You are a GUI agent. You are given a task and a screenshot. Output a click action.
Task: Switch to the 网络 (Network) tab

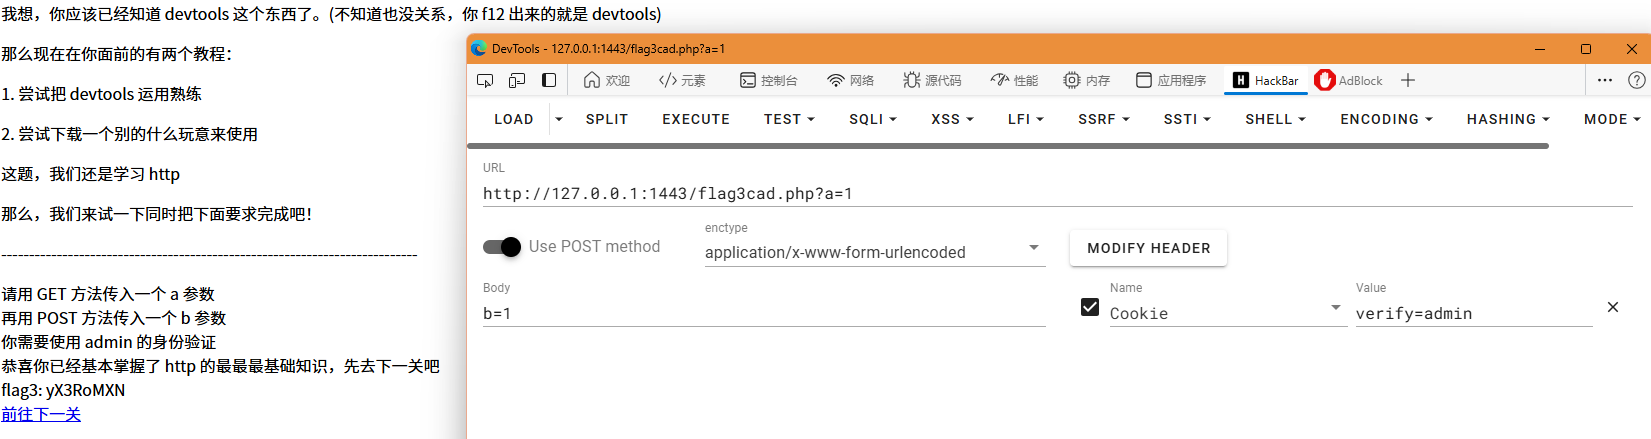850,80
